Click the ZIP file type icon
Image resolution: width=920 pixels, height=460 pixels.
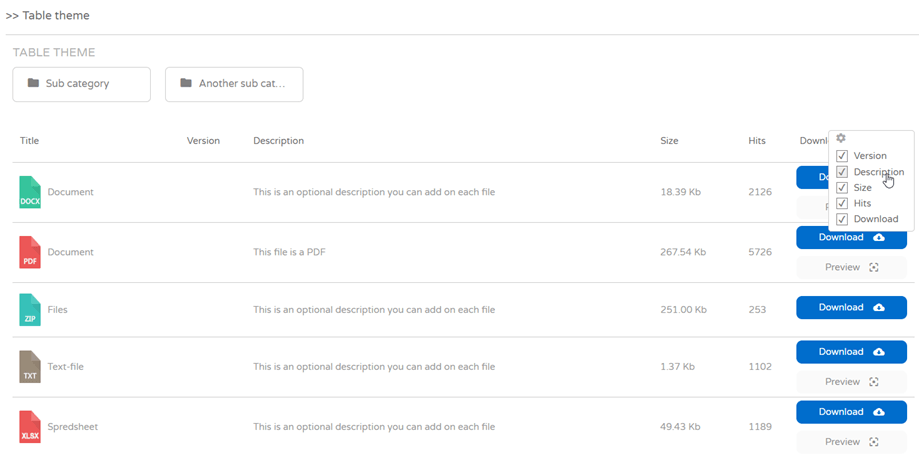coord(30,310)
